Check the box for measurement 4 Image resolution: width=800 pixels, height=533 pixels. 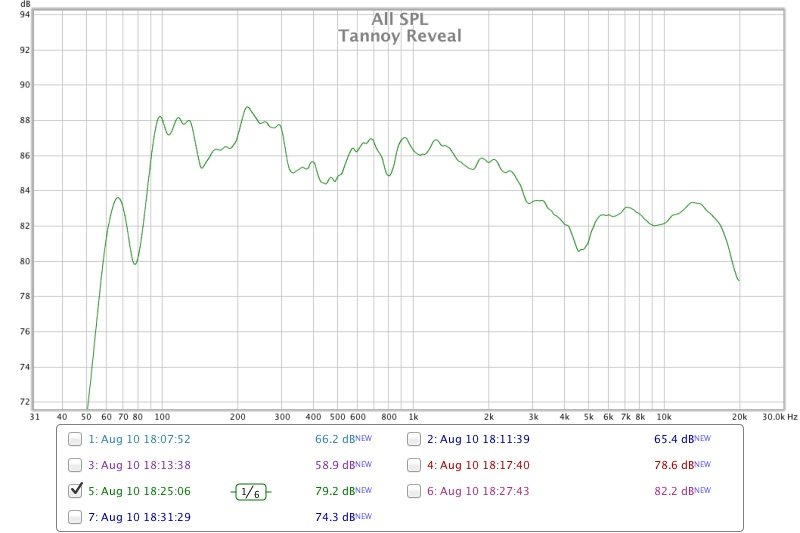pyautogui.click(x=414, y=465)
